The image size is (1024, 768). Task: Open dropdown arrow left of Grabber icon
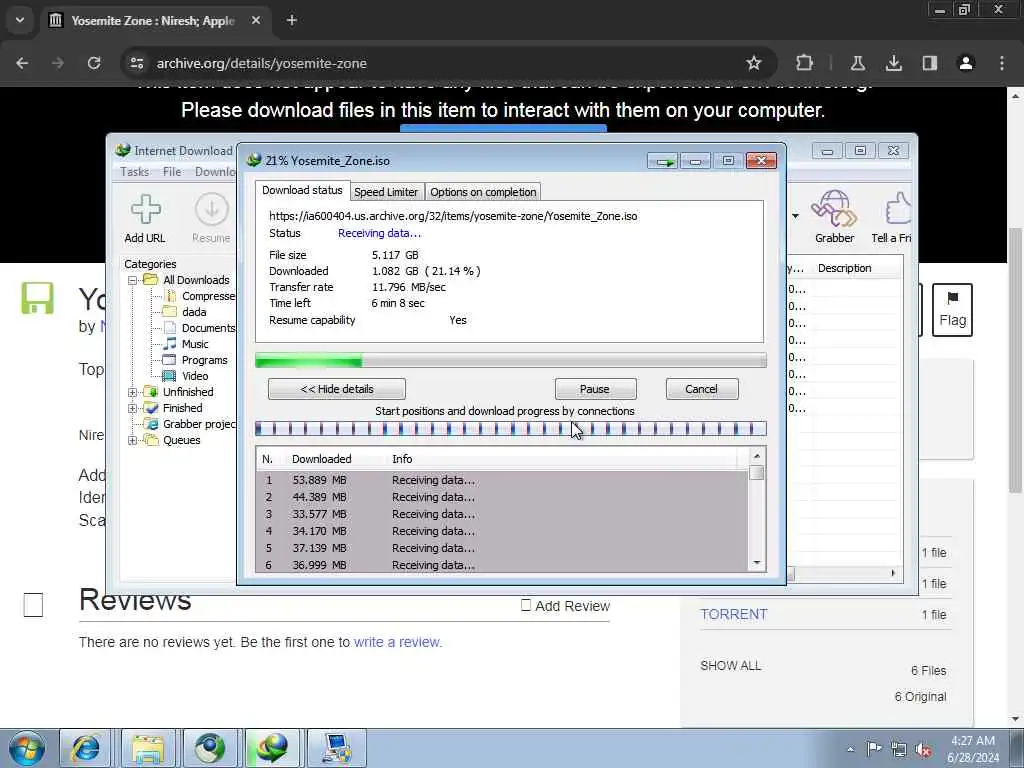(795, 216)
